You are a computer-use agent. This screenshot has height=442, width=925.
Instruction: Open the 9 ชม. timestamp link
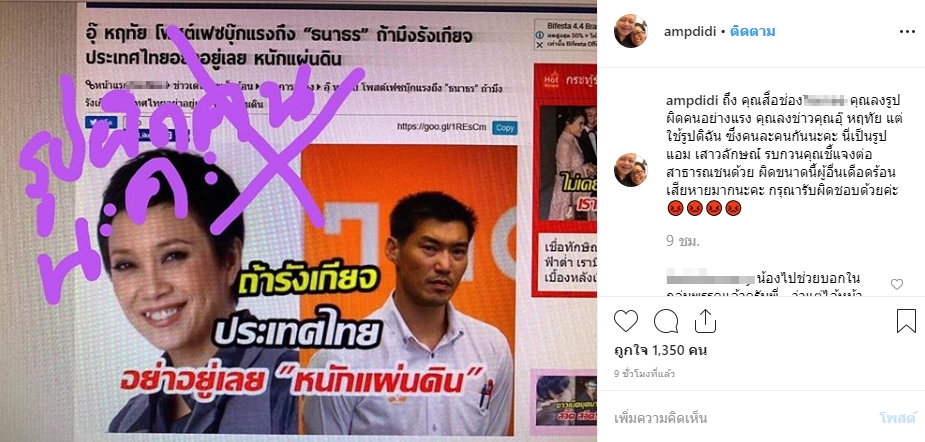[x=683, y=241]
